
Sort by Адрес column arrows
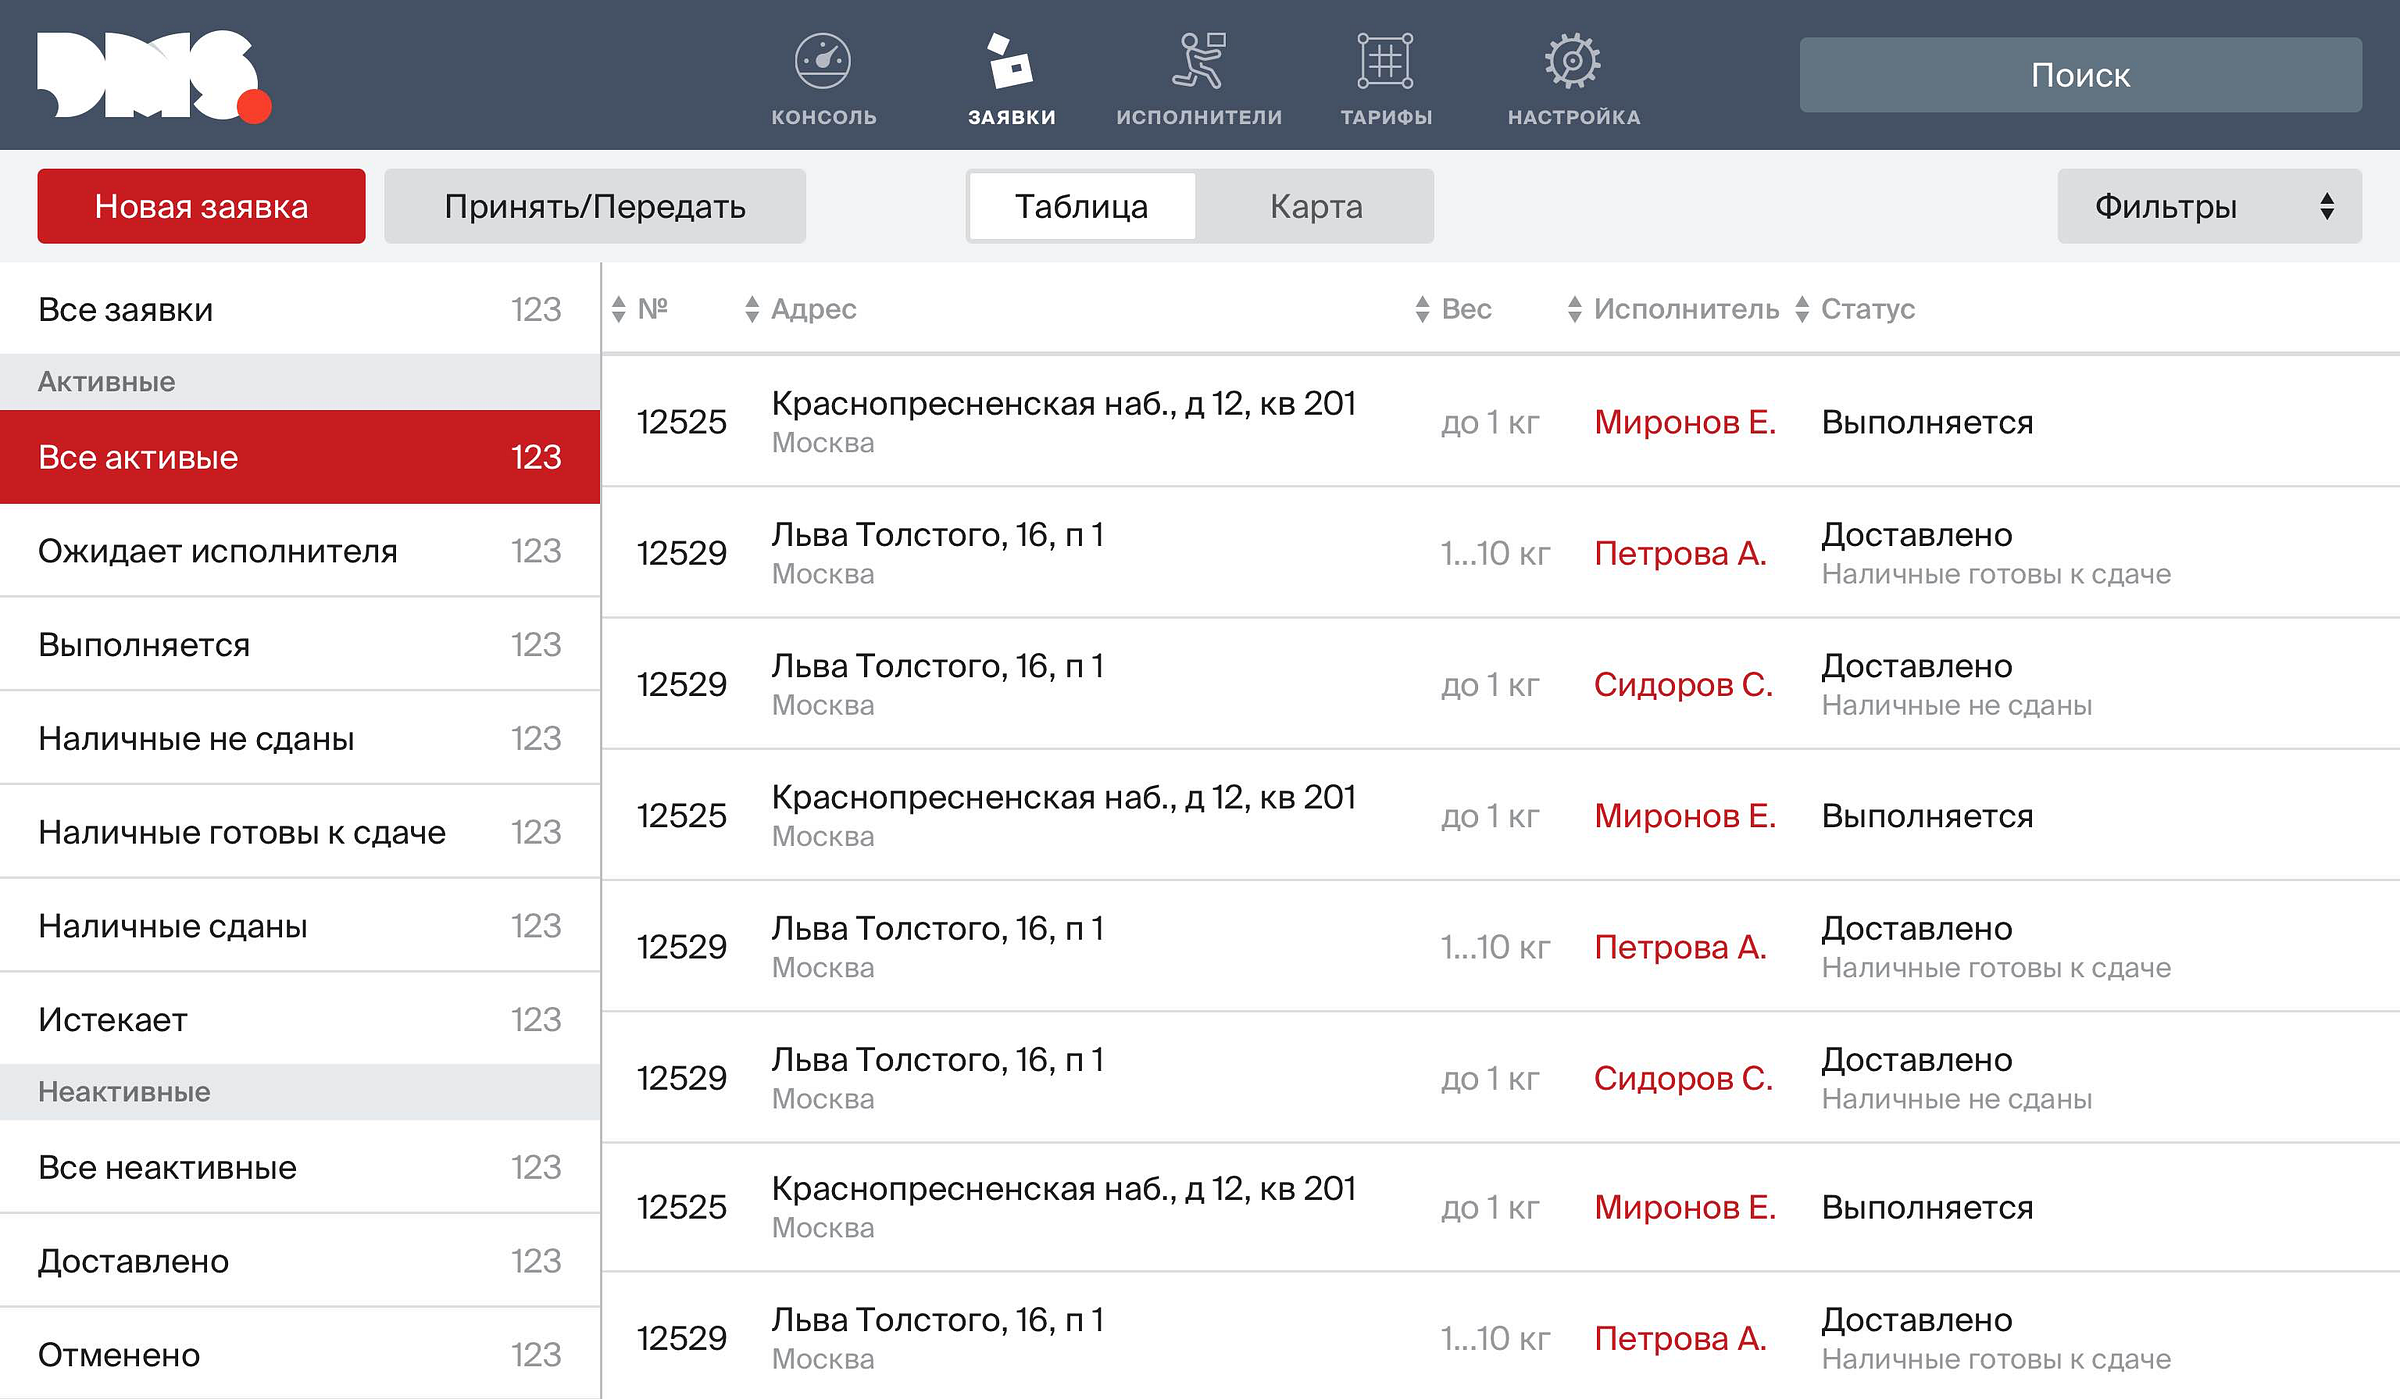(x=752, y=310)
